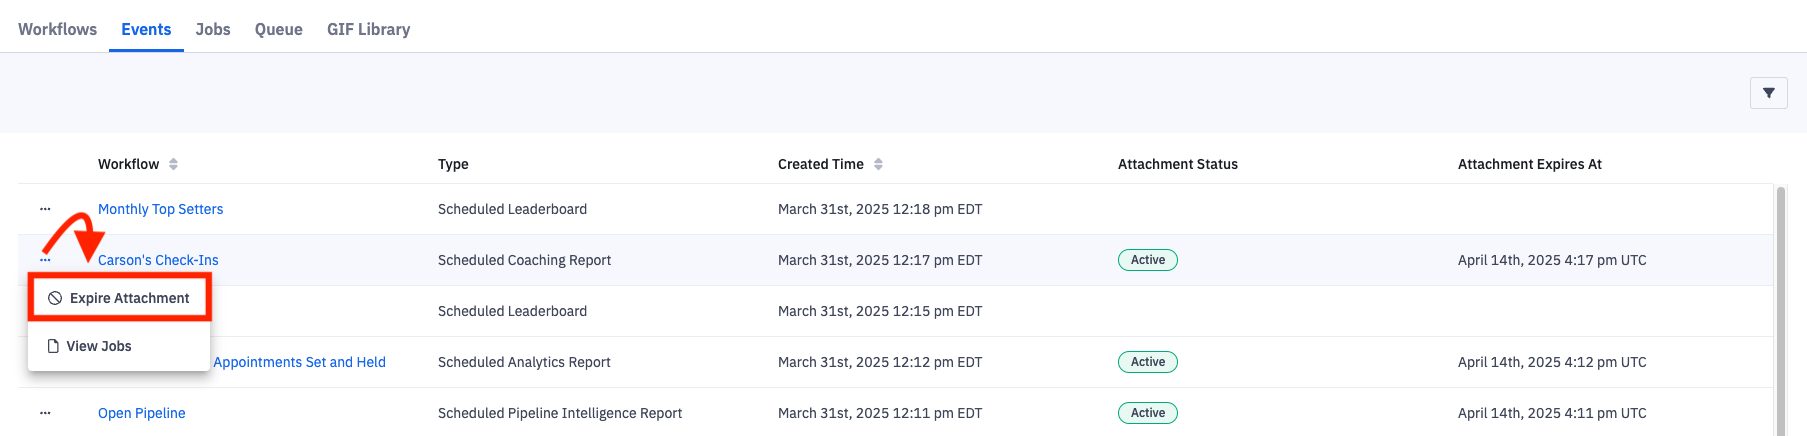Sort by the Workflow column arrows
Screen dimensions: 1807x436
(174, 164)
